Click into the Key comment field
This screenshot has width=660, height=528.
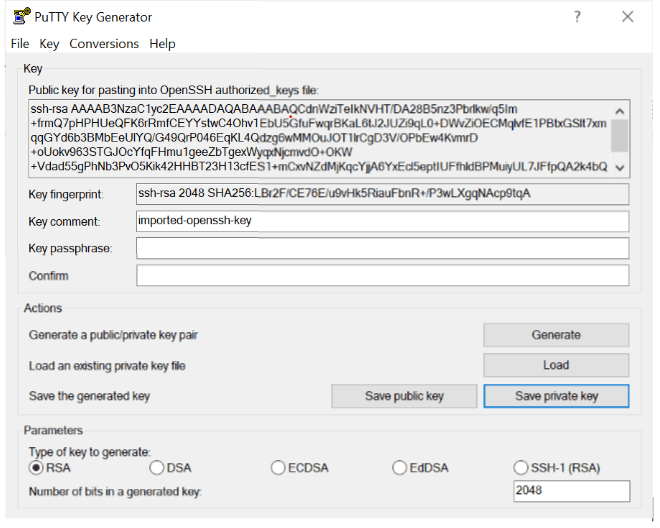[382, 221]
